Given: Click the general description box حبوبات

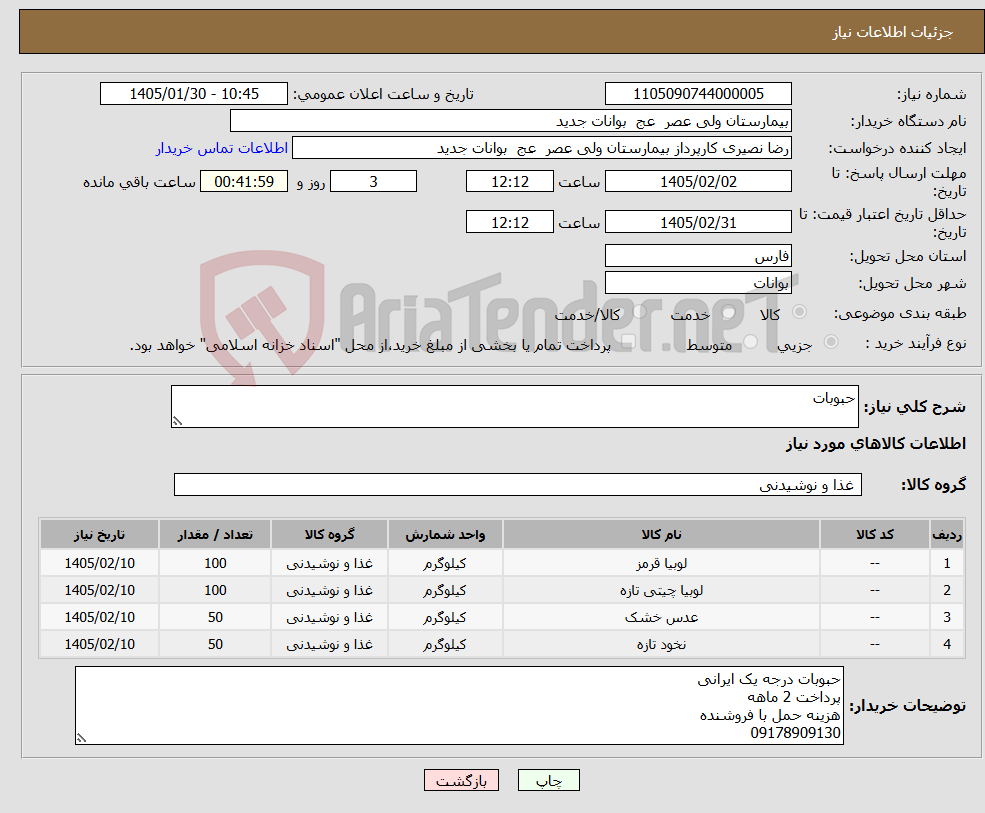Looking at the screenshot, I should pyautogui.click(x=514, y=406).
